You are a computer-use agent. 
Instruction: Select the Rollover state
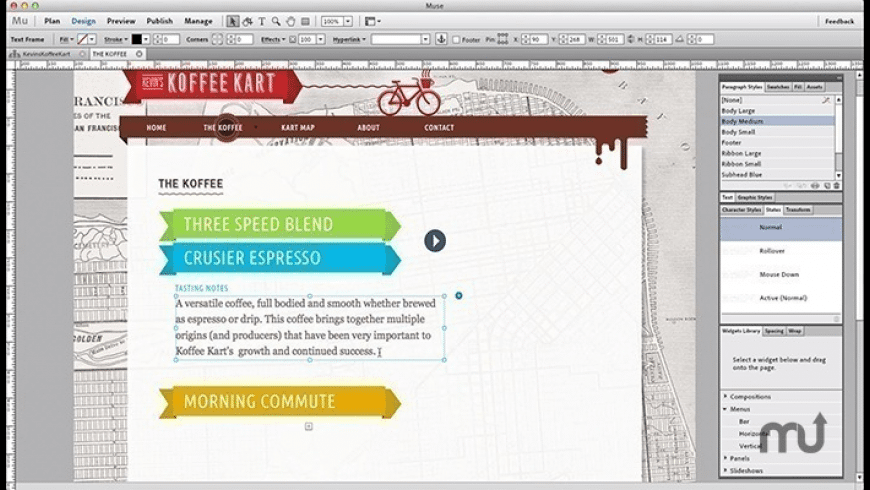click(x=781, y=251)
